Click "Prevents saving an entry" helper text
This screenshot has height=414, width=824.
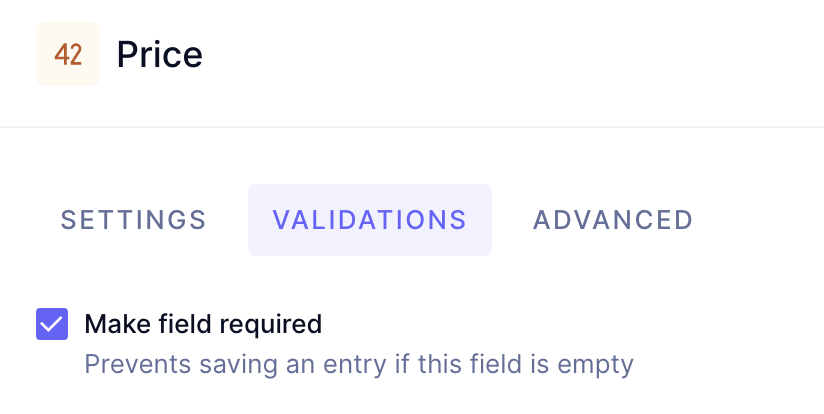(x=359, y=364)
